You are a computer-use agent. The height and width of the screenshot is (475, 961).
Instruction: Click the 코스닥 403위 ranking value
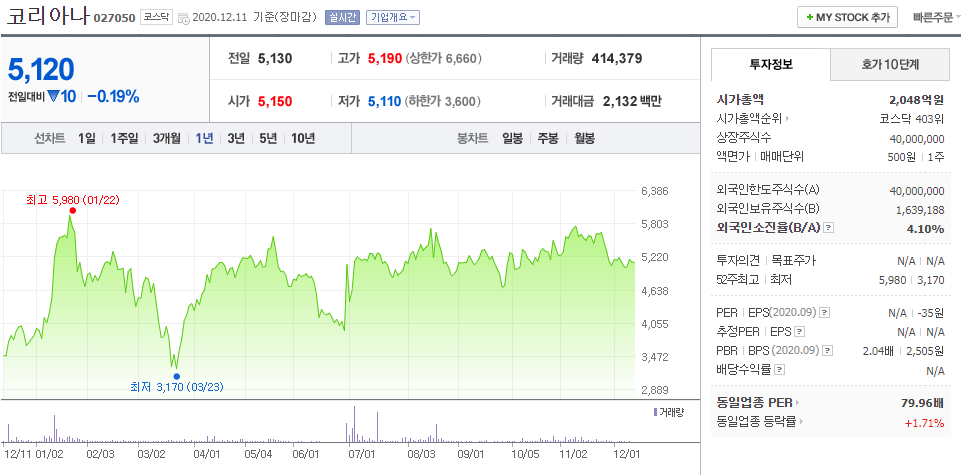(911, 119)
